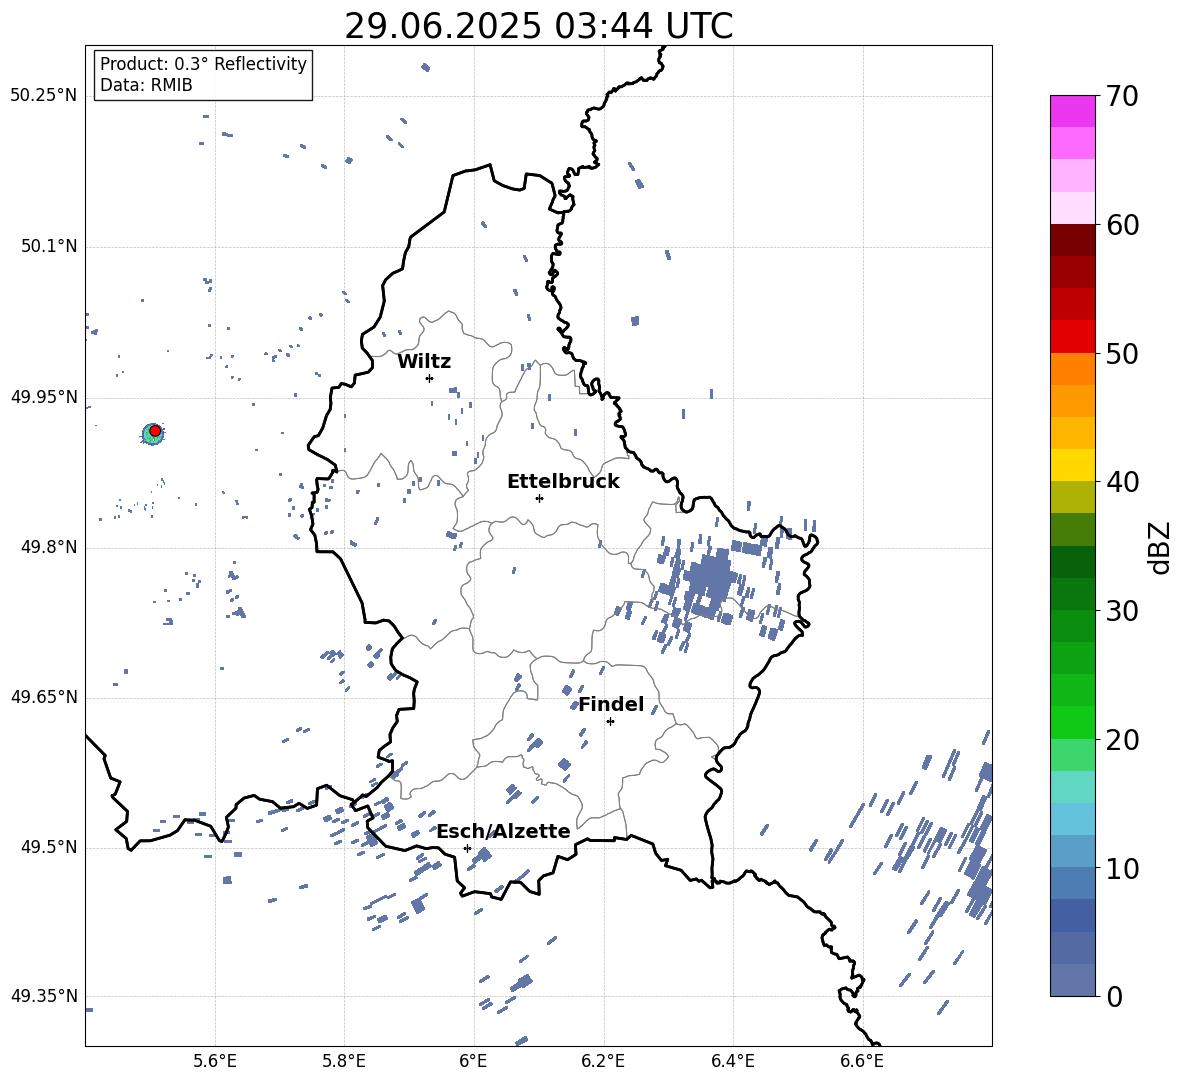Click the 49.5°N latitude label
This screenshot has height=1081, width=1184.
pos(49,847)
